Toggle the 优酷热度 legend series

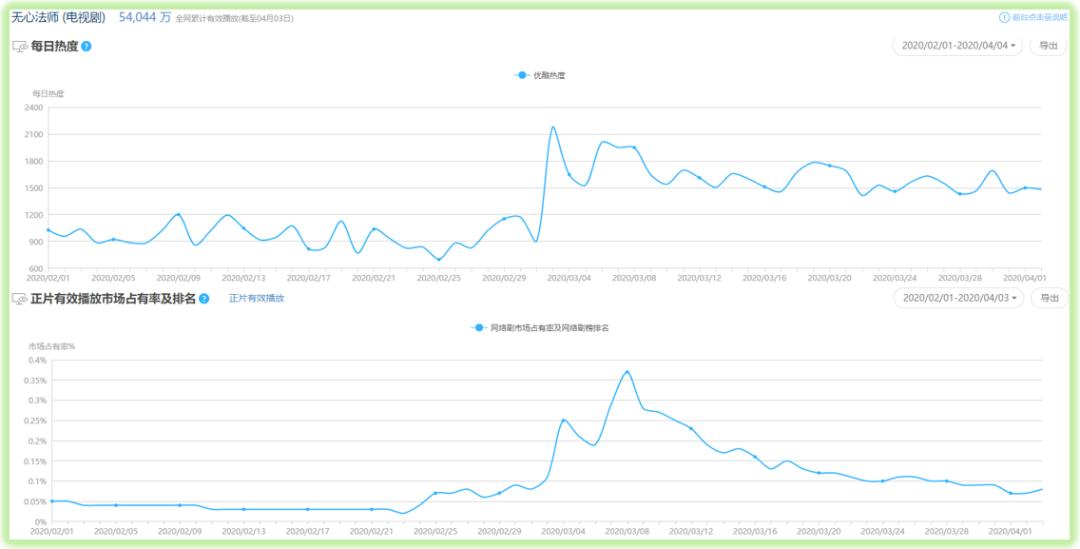tap(540, 75)
